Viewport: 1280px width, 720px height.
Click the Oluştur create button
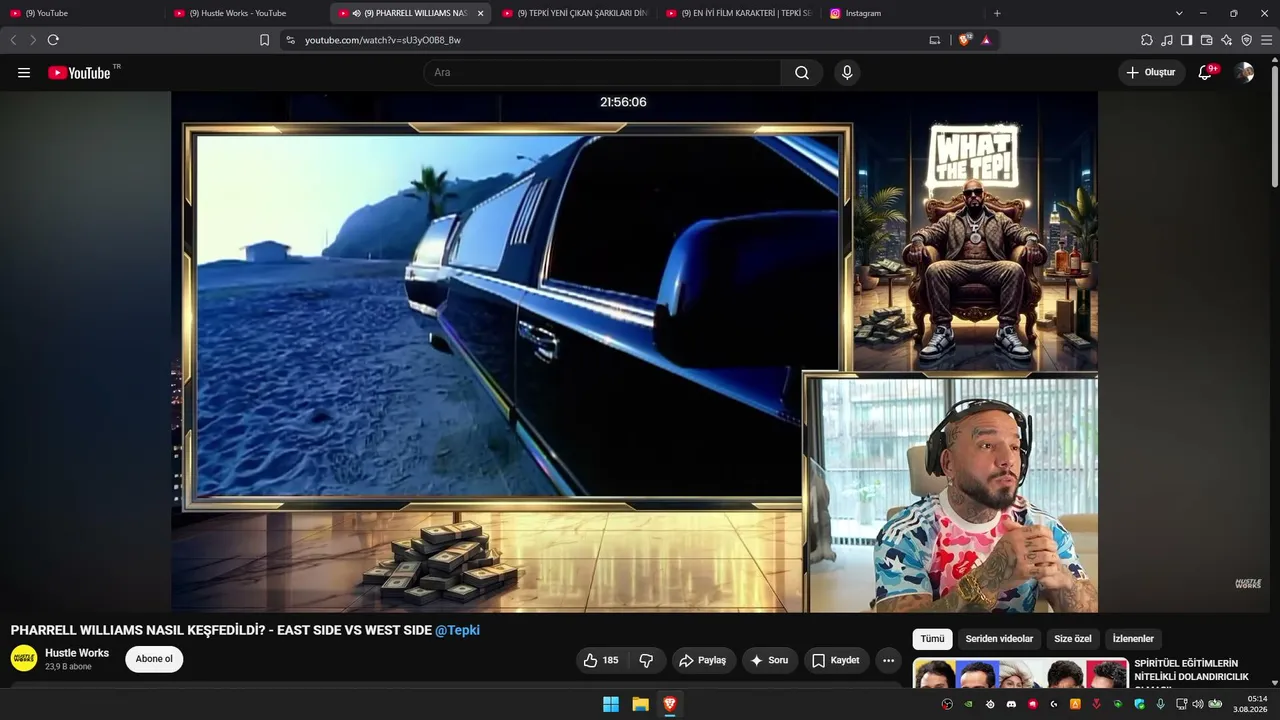[x=1151, y=73]
